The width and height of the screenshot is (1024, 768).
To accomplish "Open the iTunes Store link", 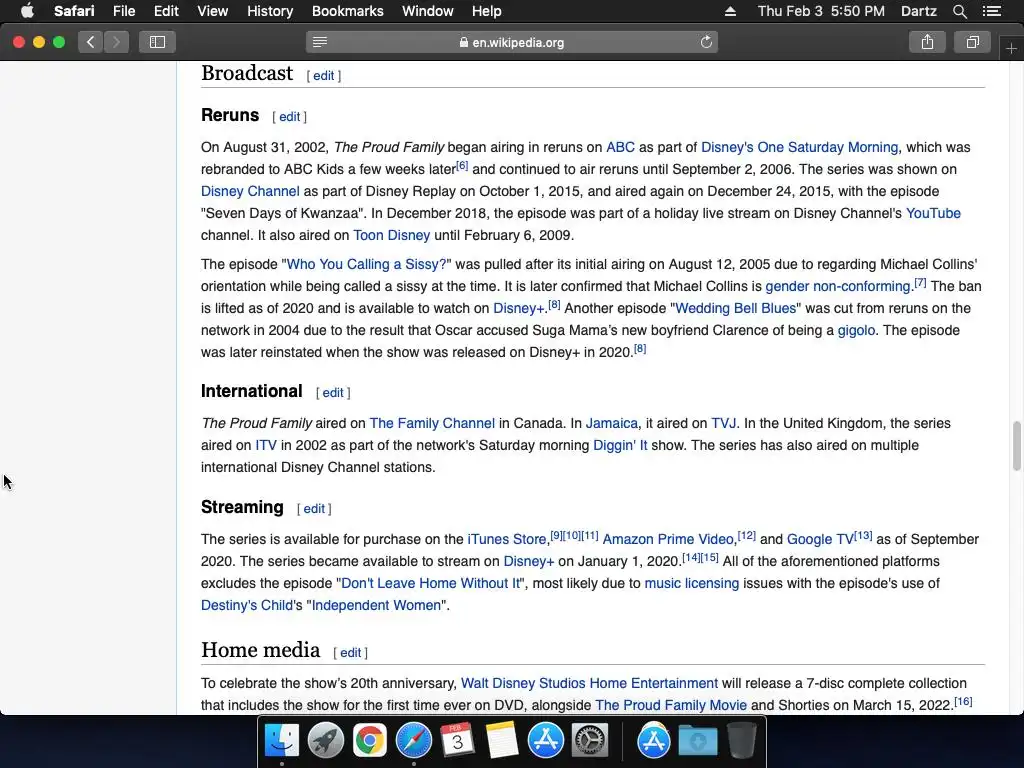I will pos(507,539).
